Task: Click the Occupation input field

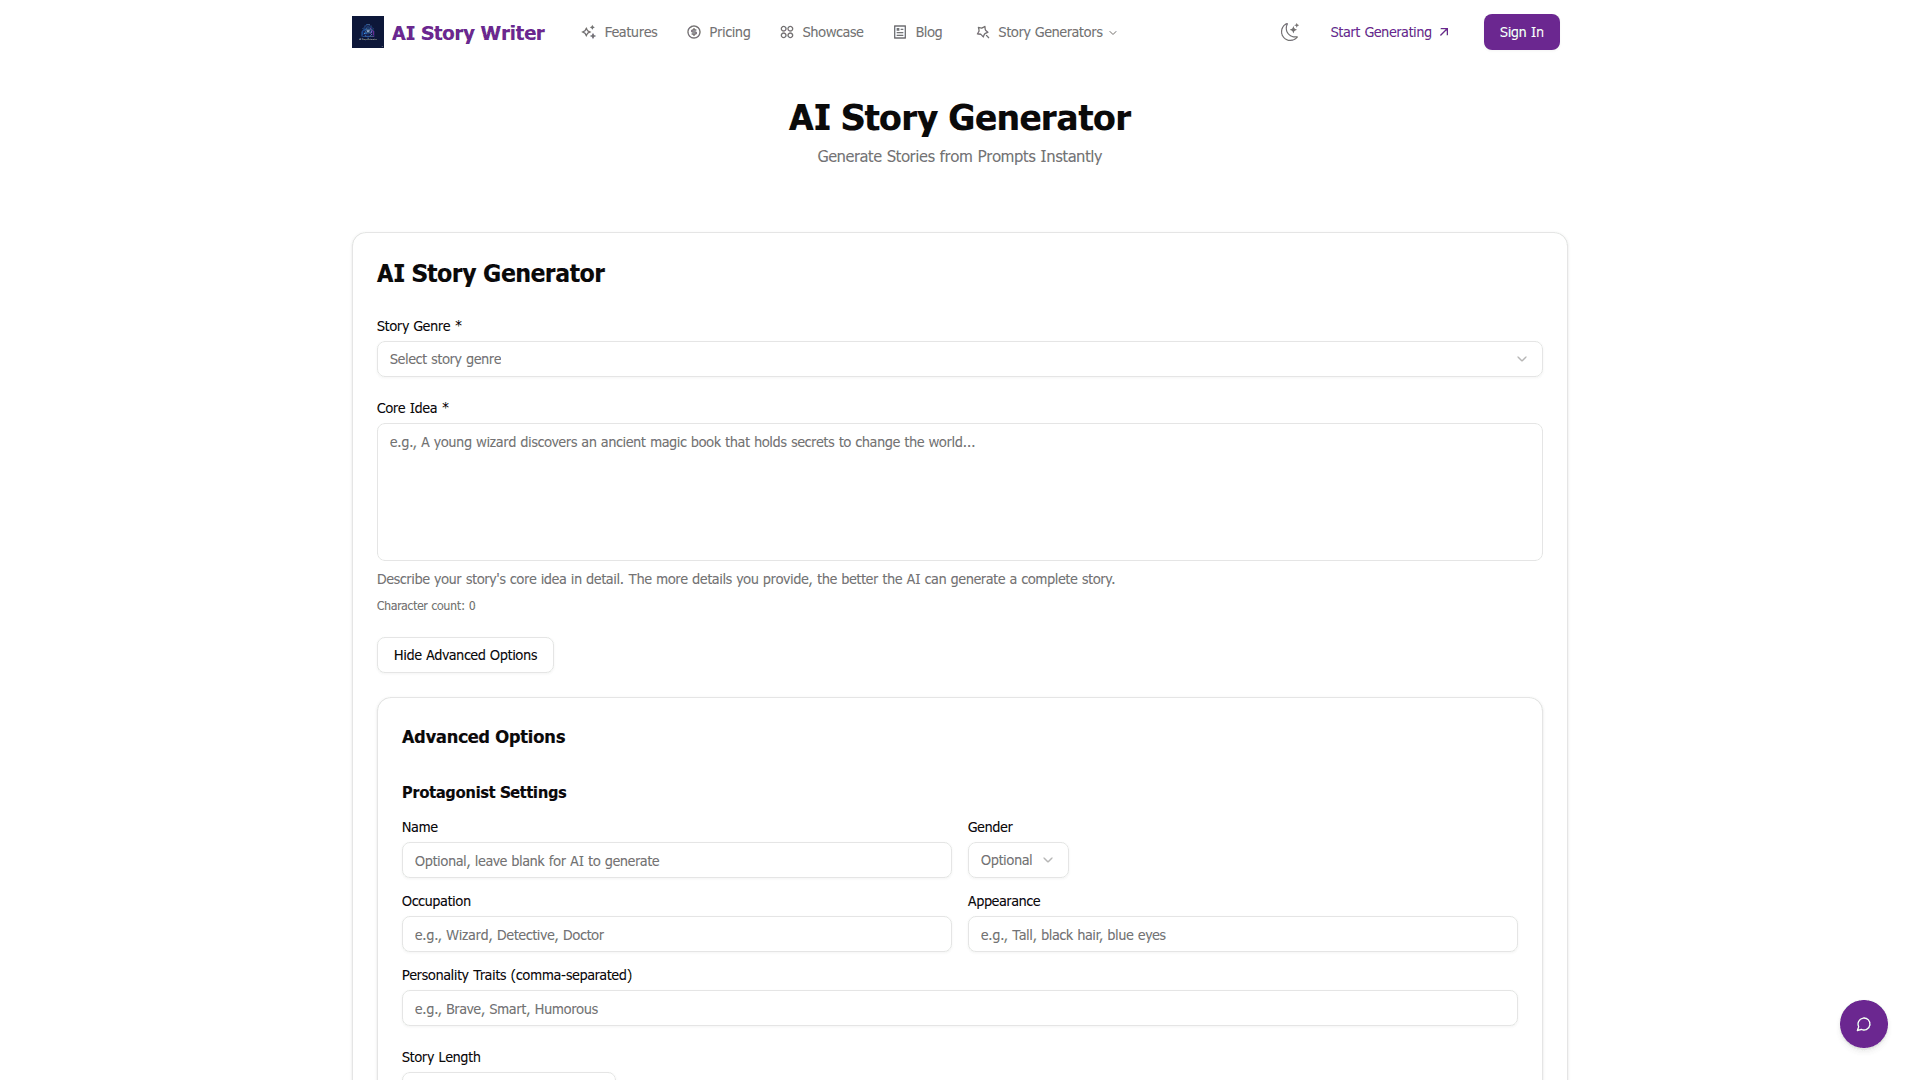Action: [x=676, y=934]
